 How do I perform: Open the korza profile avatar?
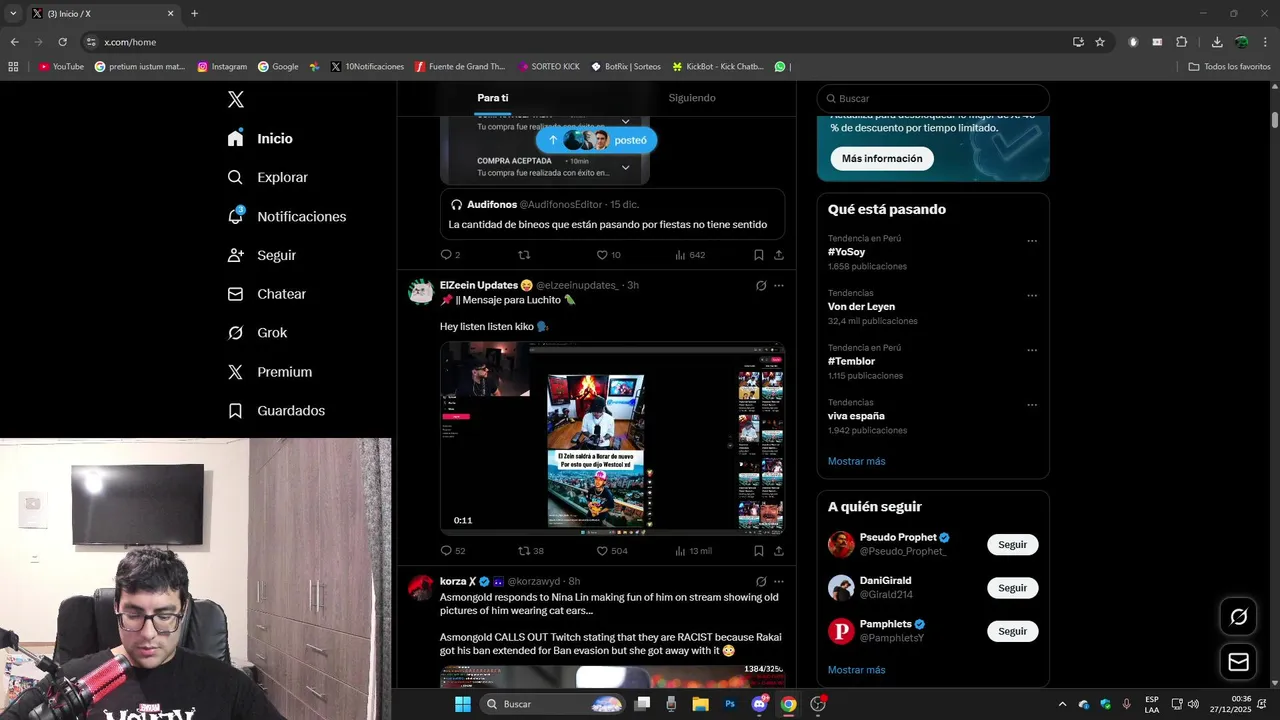[x=421, y=587]
